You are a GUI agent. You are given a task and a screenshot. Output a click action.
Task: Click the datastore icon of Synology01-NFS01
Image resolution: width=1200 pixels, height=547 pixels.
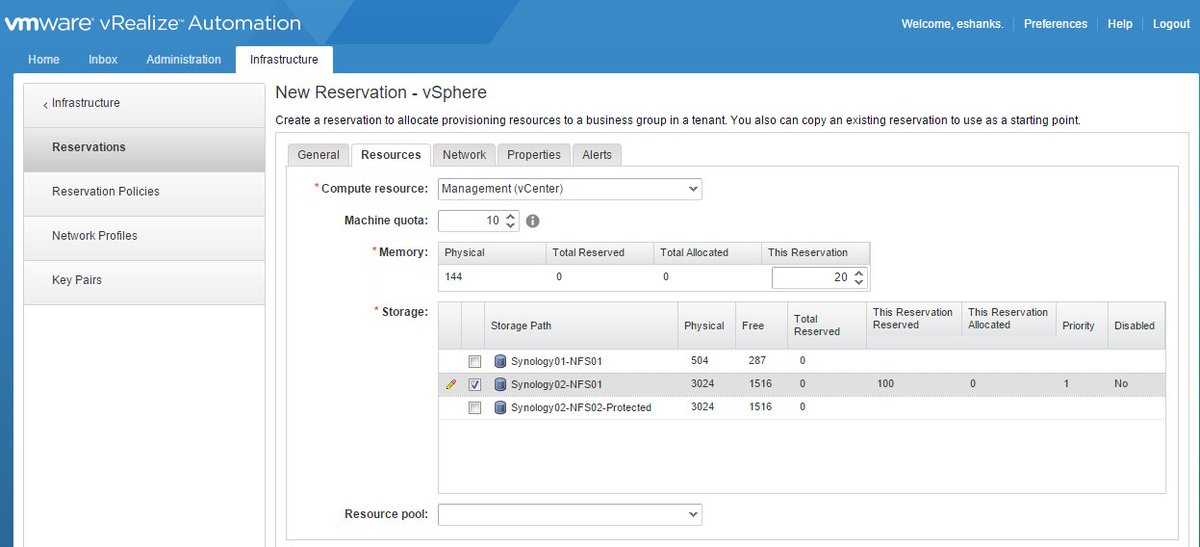click(x=500, y=360)
